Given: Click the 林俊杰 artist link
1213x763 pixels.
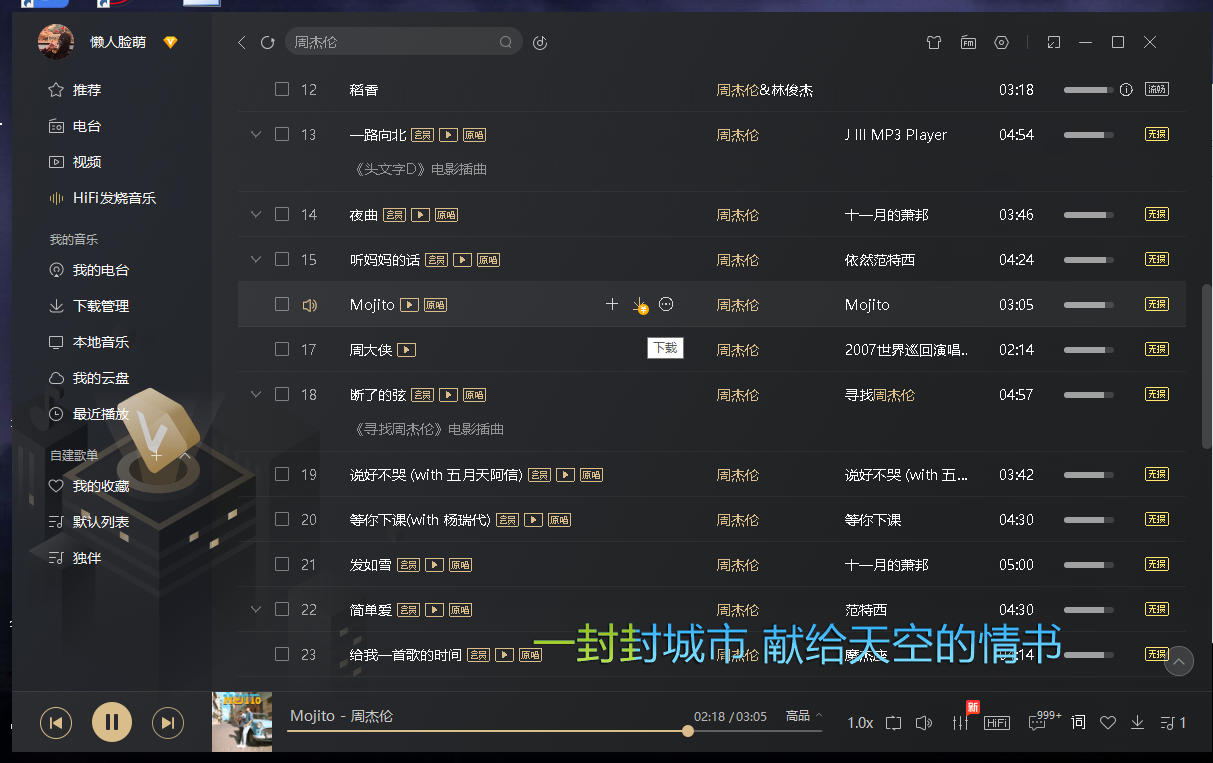Looking at the screenshot, I should pos(792,90).
